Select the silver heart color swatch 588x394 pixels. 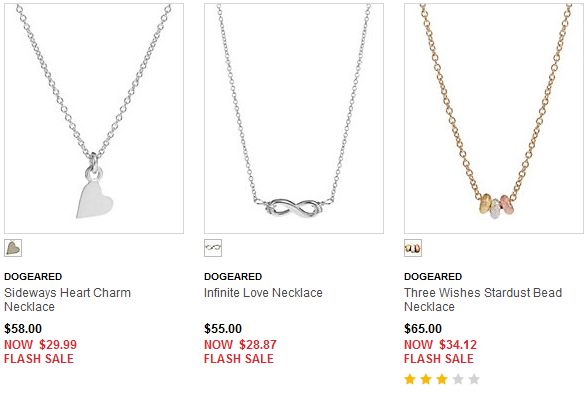(x=13, y=248)
